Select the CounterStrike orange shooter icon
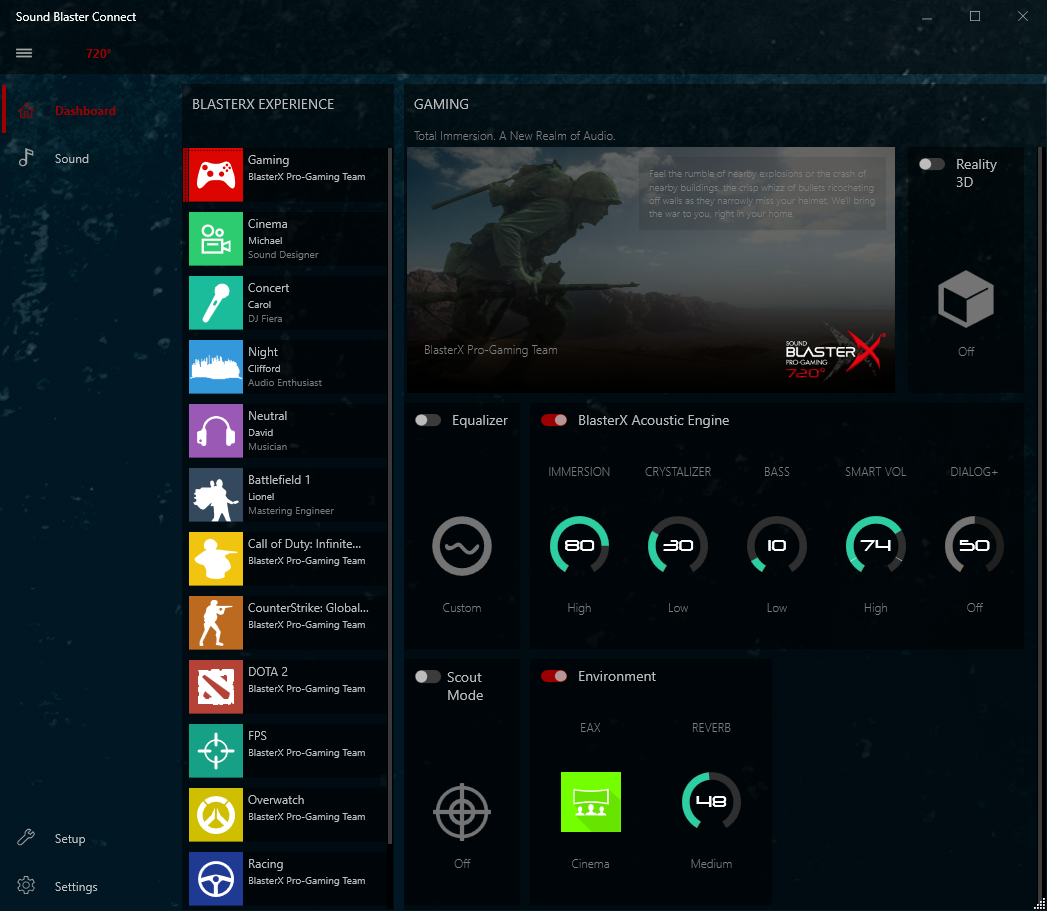 click(216, 623)
